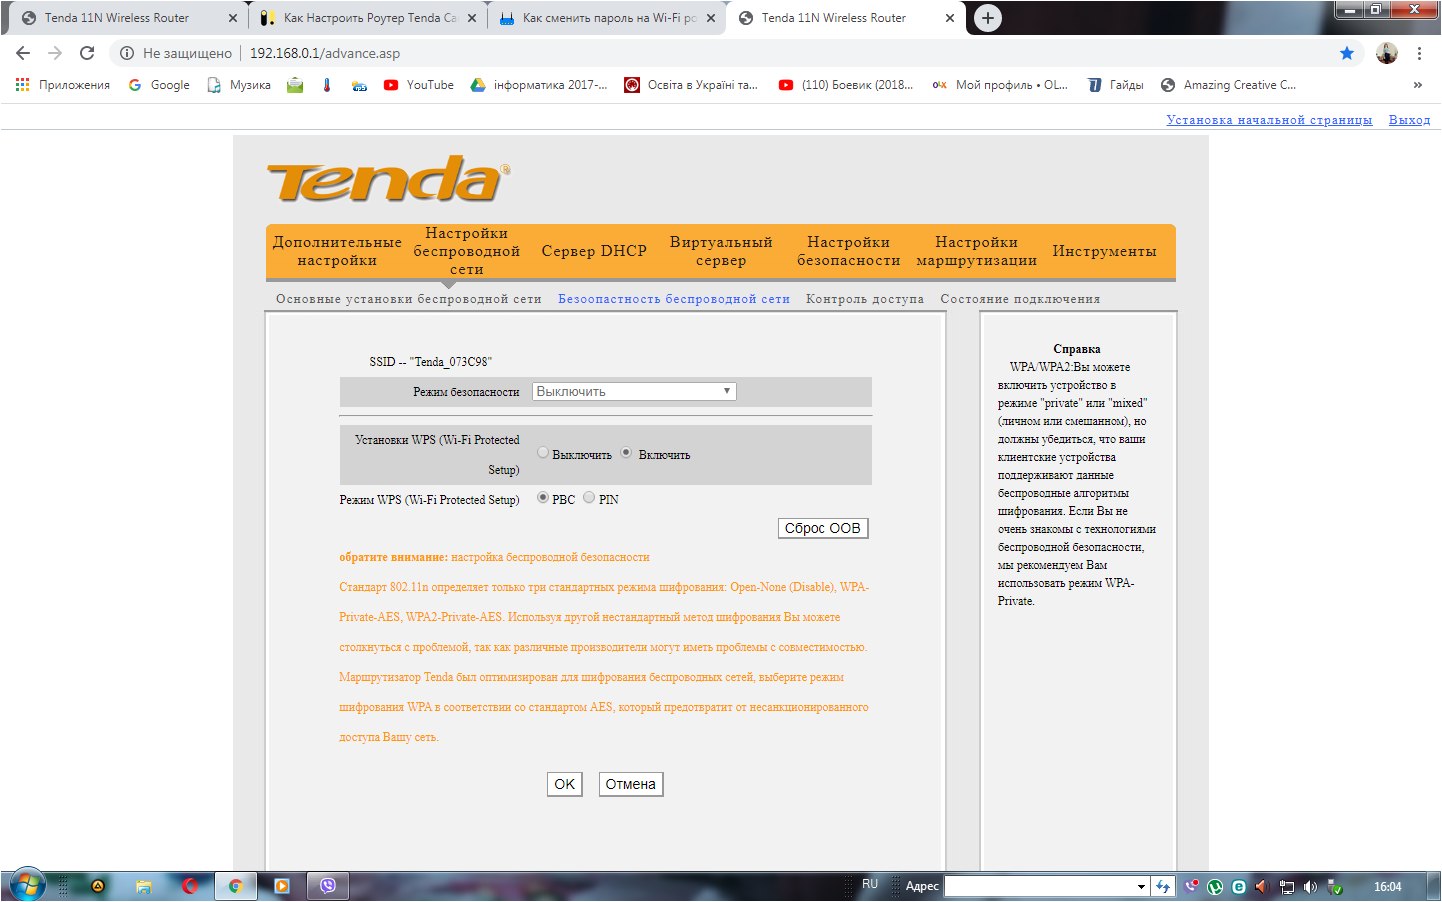Open the media player taskbar icon
Screen dimensions: 1442x902
click(x=282, y=886)
